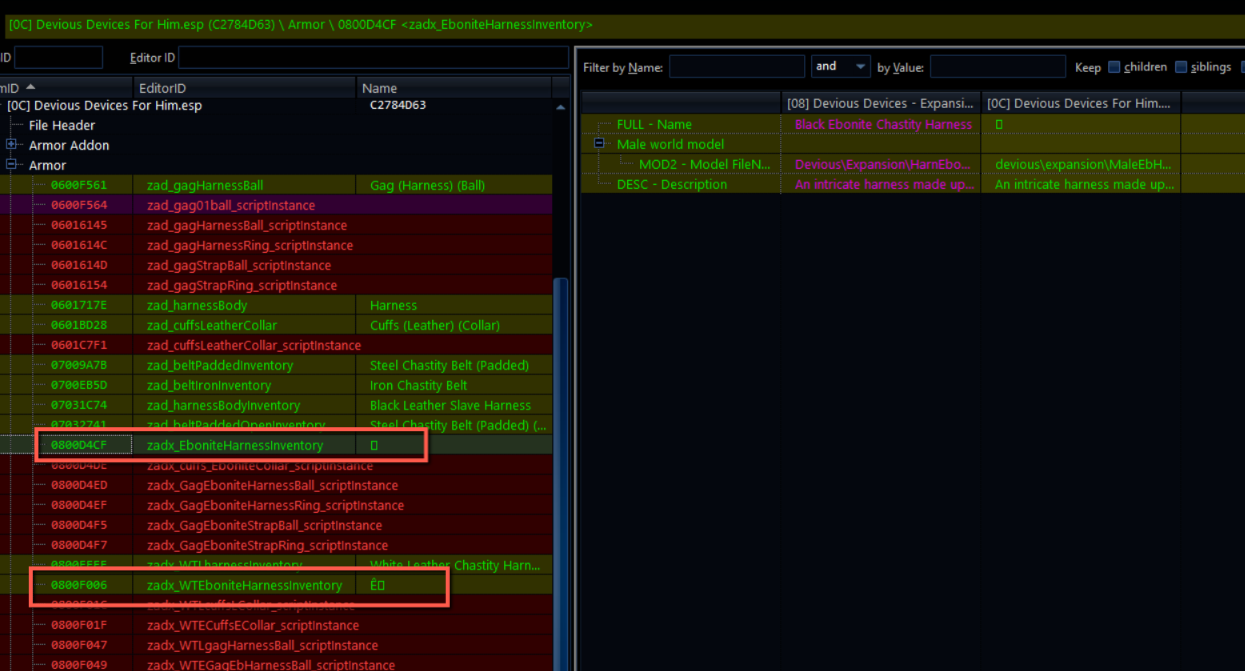Click the DESC - Description row label
The image size is (1245, 671).
pos(671,184)
